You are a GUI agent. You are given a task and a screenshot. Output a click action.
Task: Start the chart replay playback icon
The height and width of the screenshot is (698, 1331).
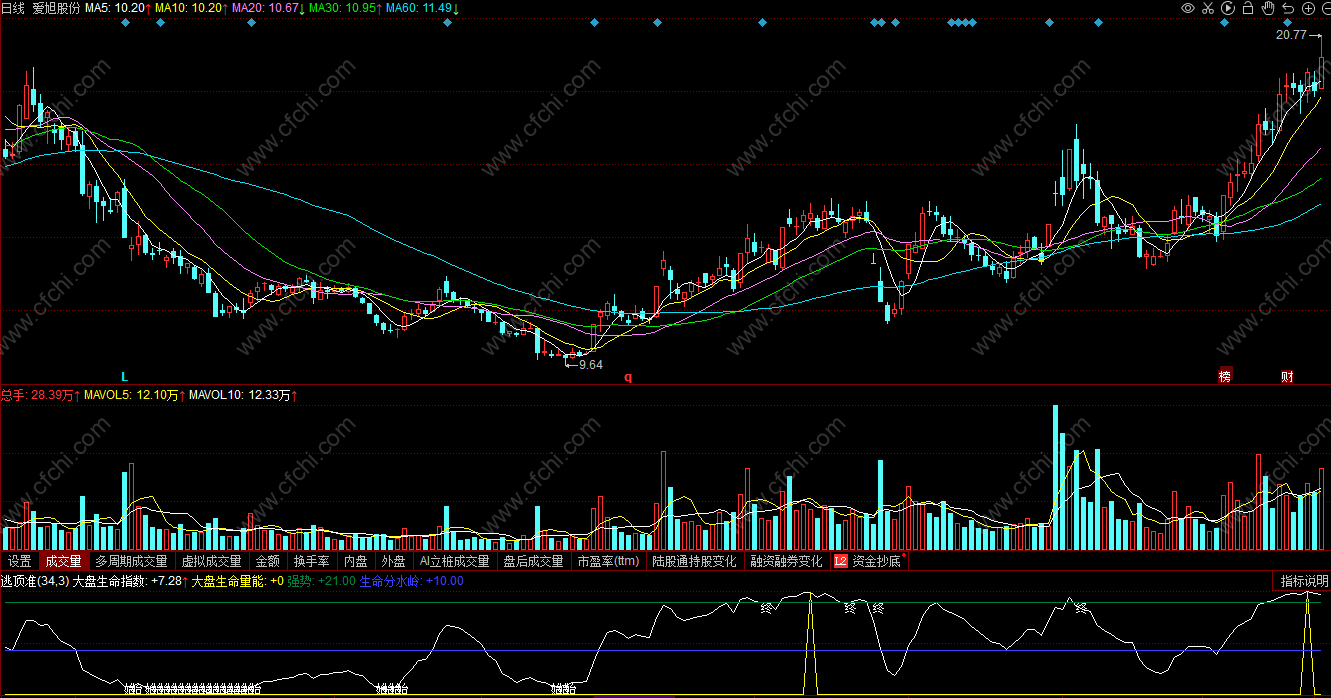pyautogui.click(x=1228, y=8)
